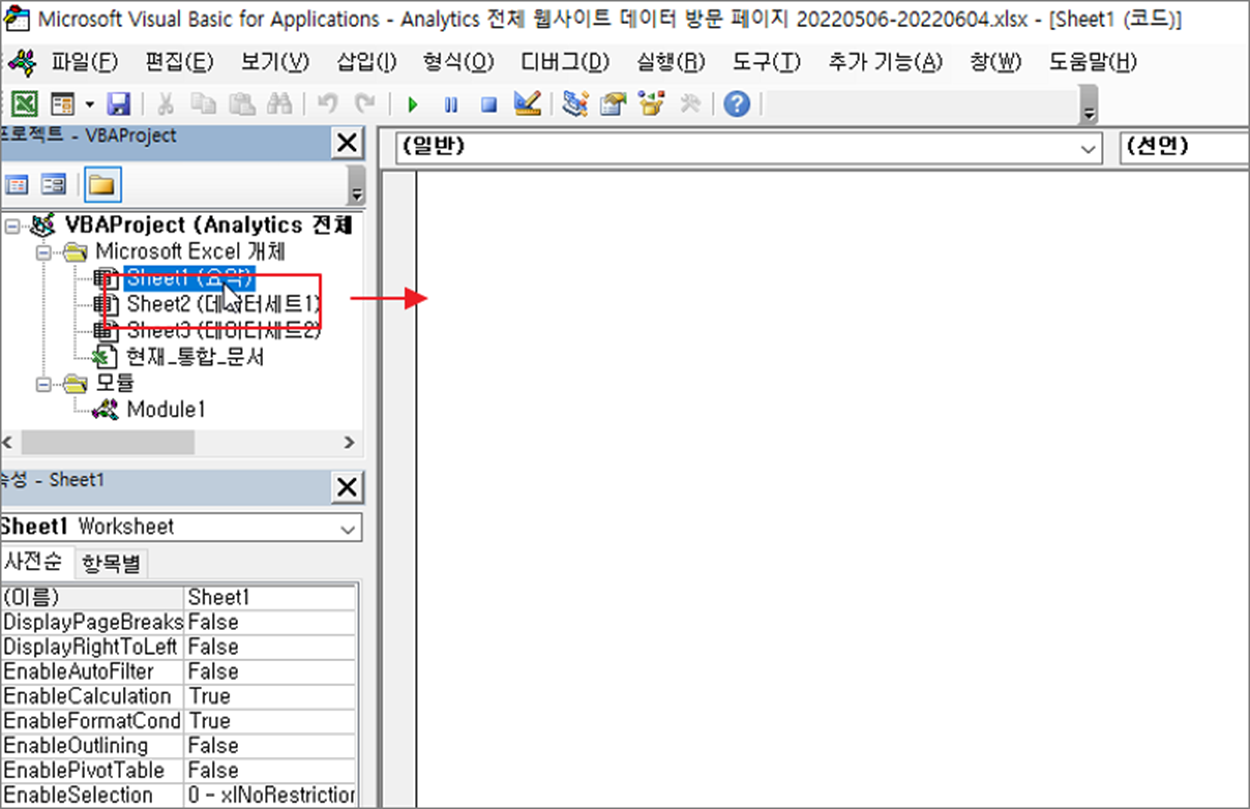Click the Reset stop square icon
1250x809 pixels.
click(488, 104)
